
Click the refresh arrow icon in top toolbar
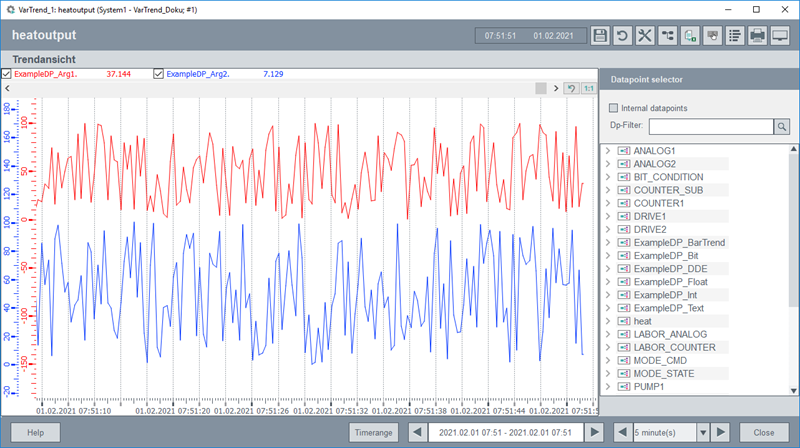(622, 36)
